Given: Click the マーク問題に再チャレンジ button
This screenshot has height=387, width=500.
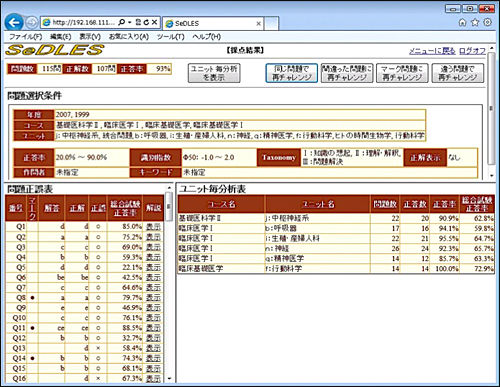Looking at the screenshot, I should pyautogui.click(x=402, y=73).
